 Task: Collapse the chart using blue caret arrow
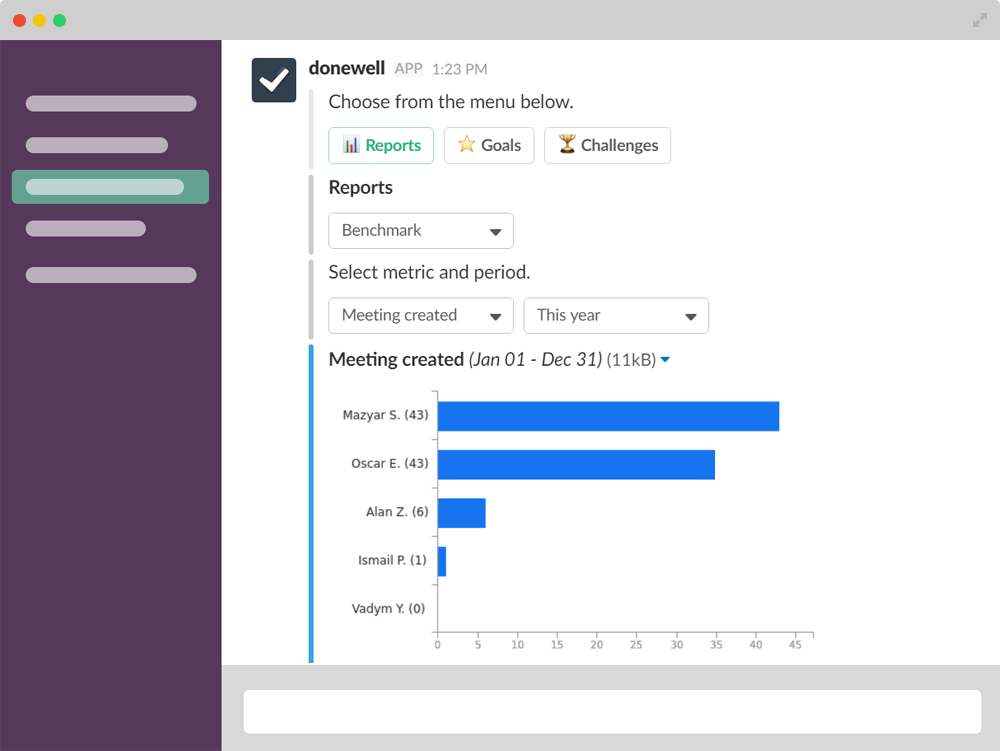(665, 361)
